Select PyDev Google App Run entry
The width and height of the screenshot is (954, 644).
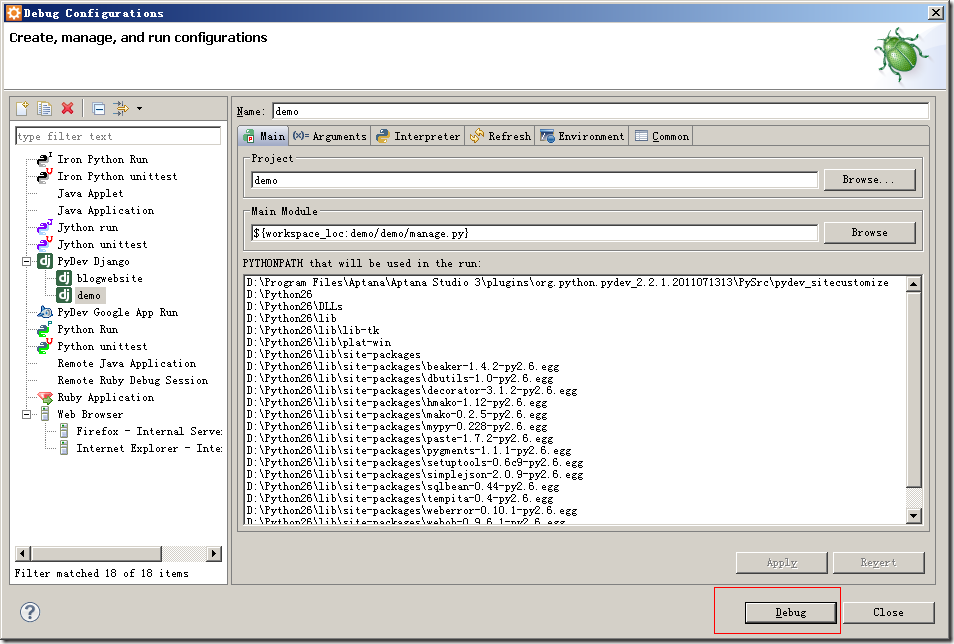117,312
